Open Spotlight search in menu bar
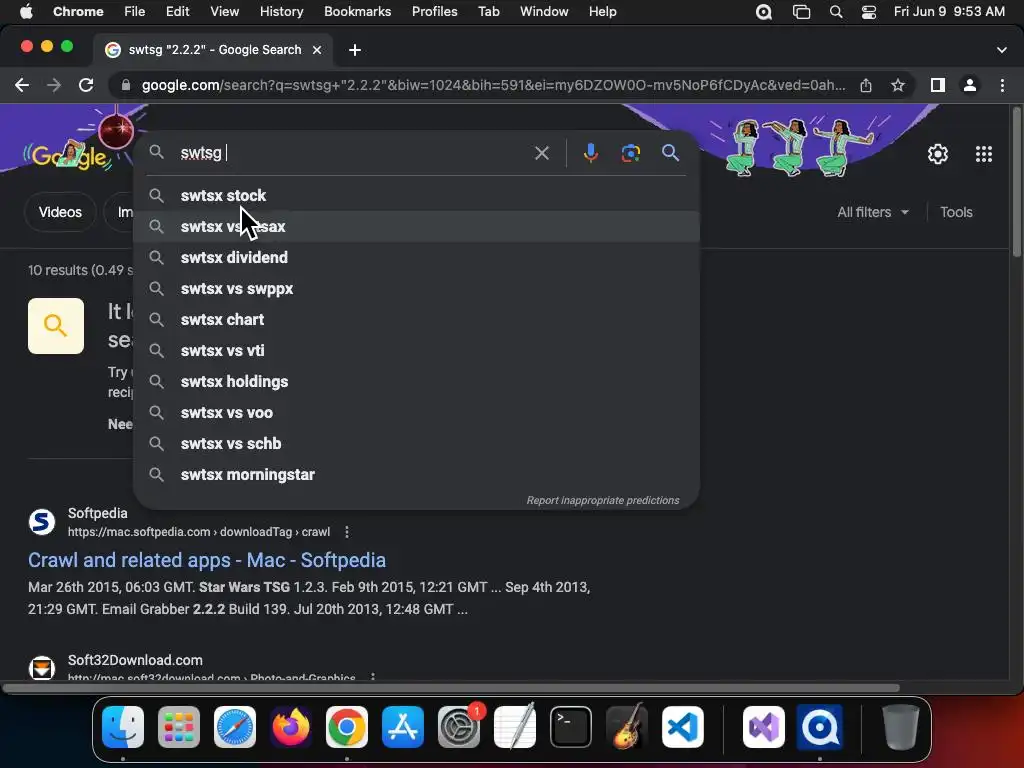Screen dimensions: 1024x768 click(x=836, y=12)
